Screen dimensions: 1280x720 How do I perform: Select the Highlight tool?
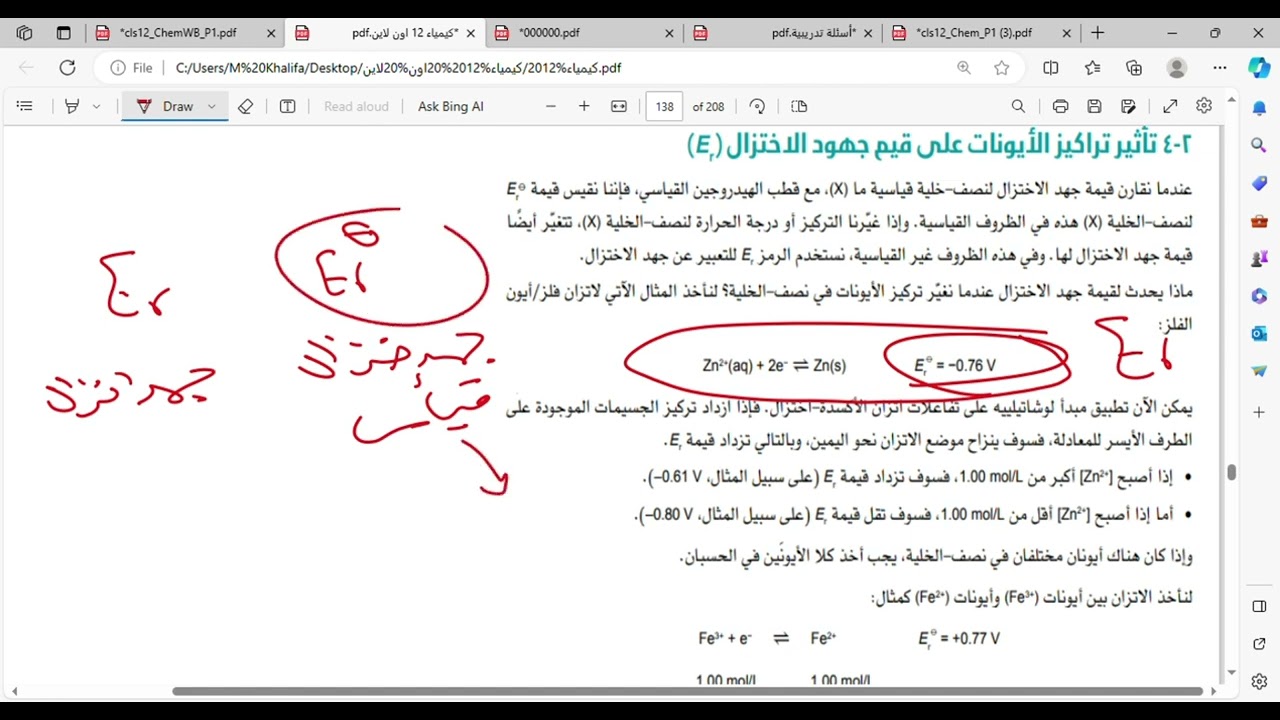72,106
